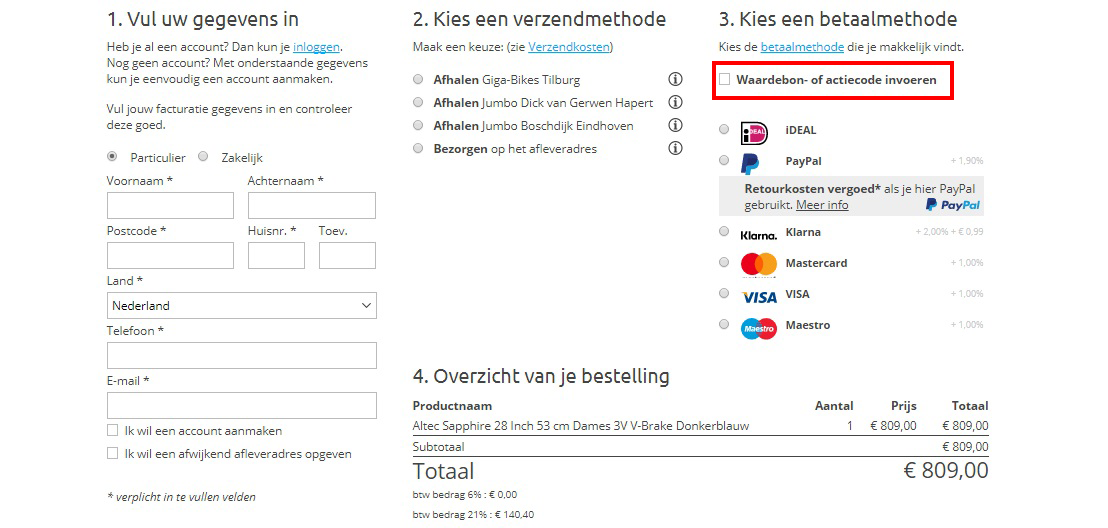This screenshot has height=528, width=1108.
Task: Click the VISA logo icon
Action: coord(759,296)
